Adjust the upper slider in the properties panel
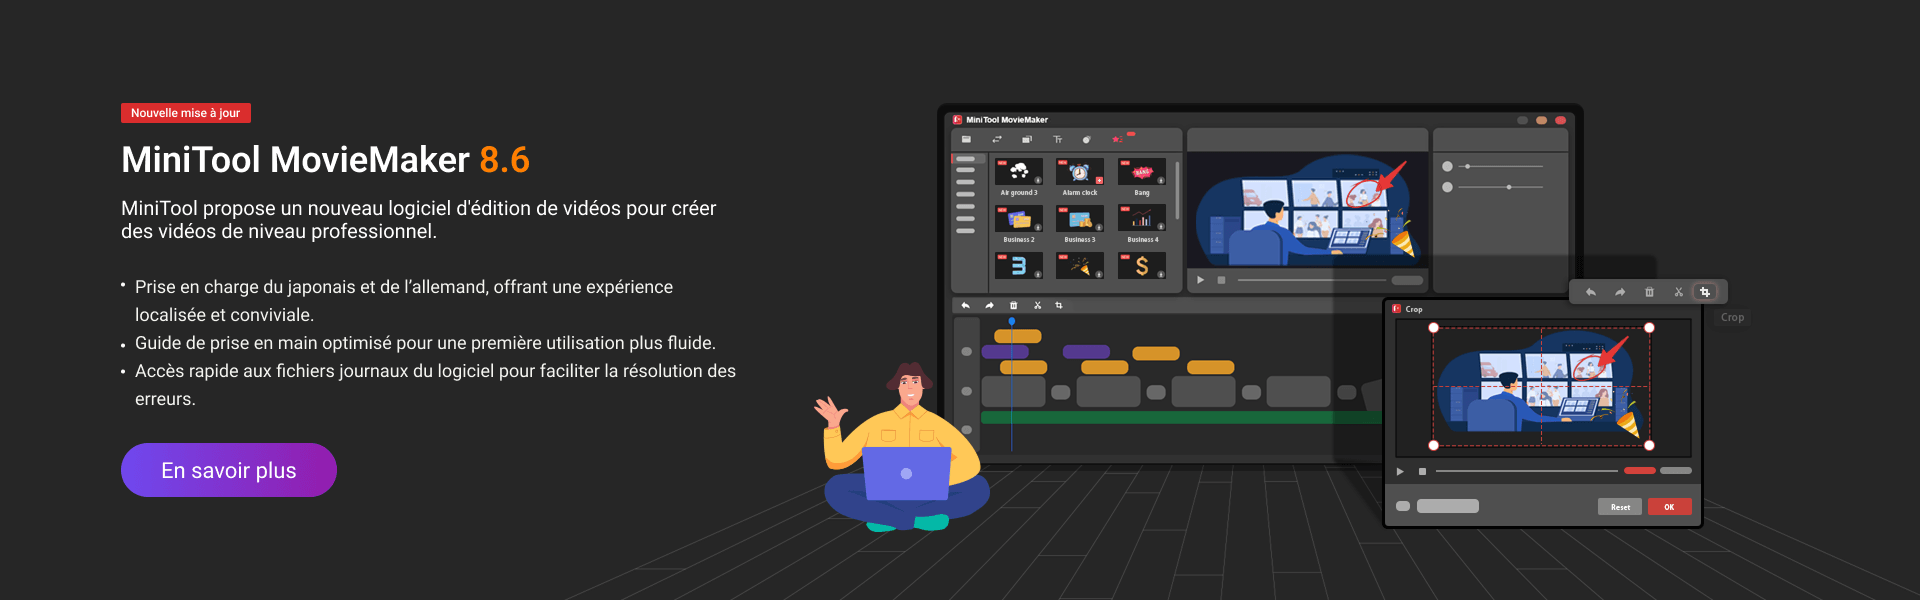Image resolution: width=1920 pixels, height=600 pixels. pos(1500,166)
